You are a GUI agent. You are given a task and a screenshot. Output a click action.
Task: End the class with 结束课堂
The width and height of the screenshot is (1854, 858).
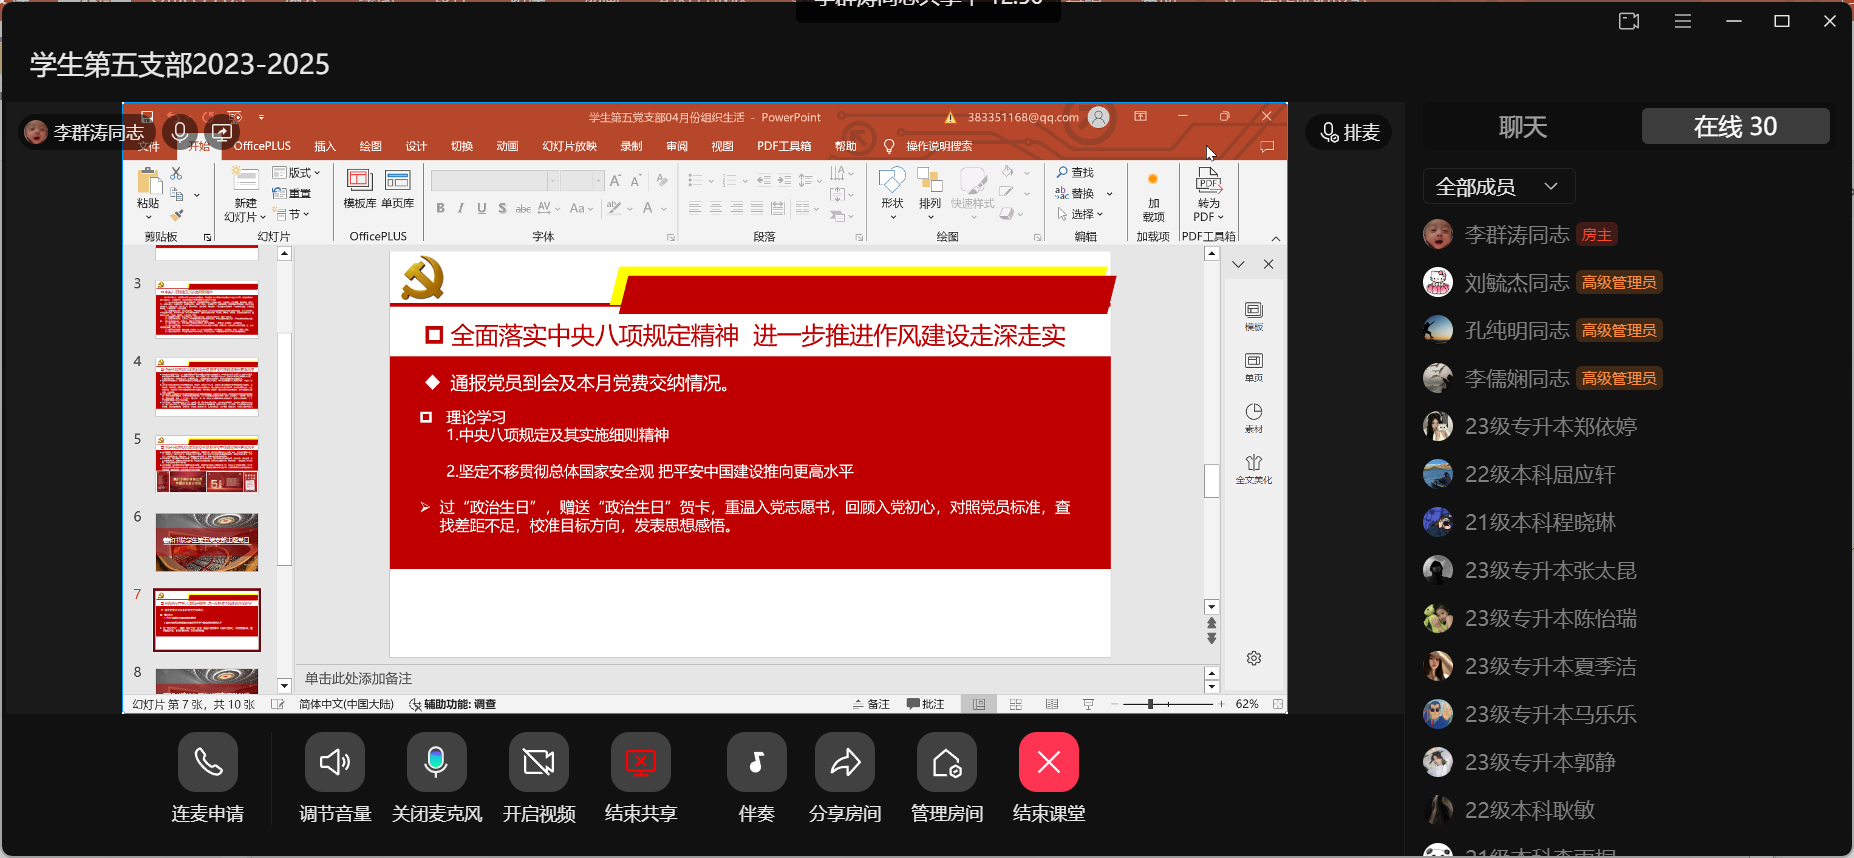click(x=1048, y=762)
